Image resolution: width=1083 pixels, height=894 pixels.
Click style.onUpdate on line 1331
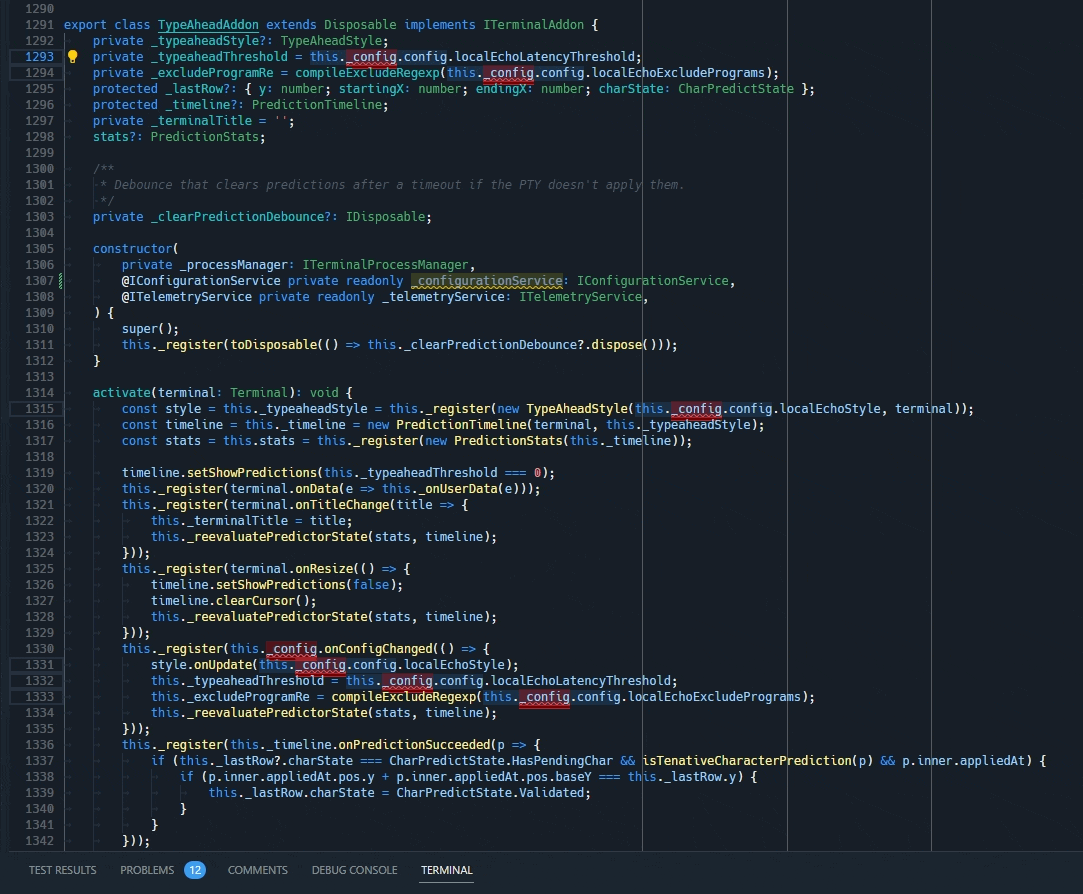tap(201, 665)
